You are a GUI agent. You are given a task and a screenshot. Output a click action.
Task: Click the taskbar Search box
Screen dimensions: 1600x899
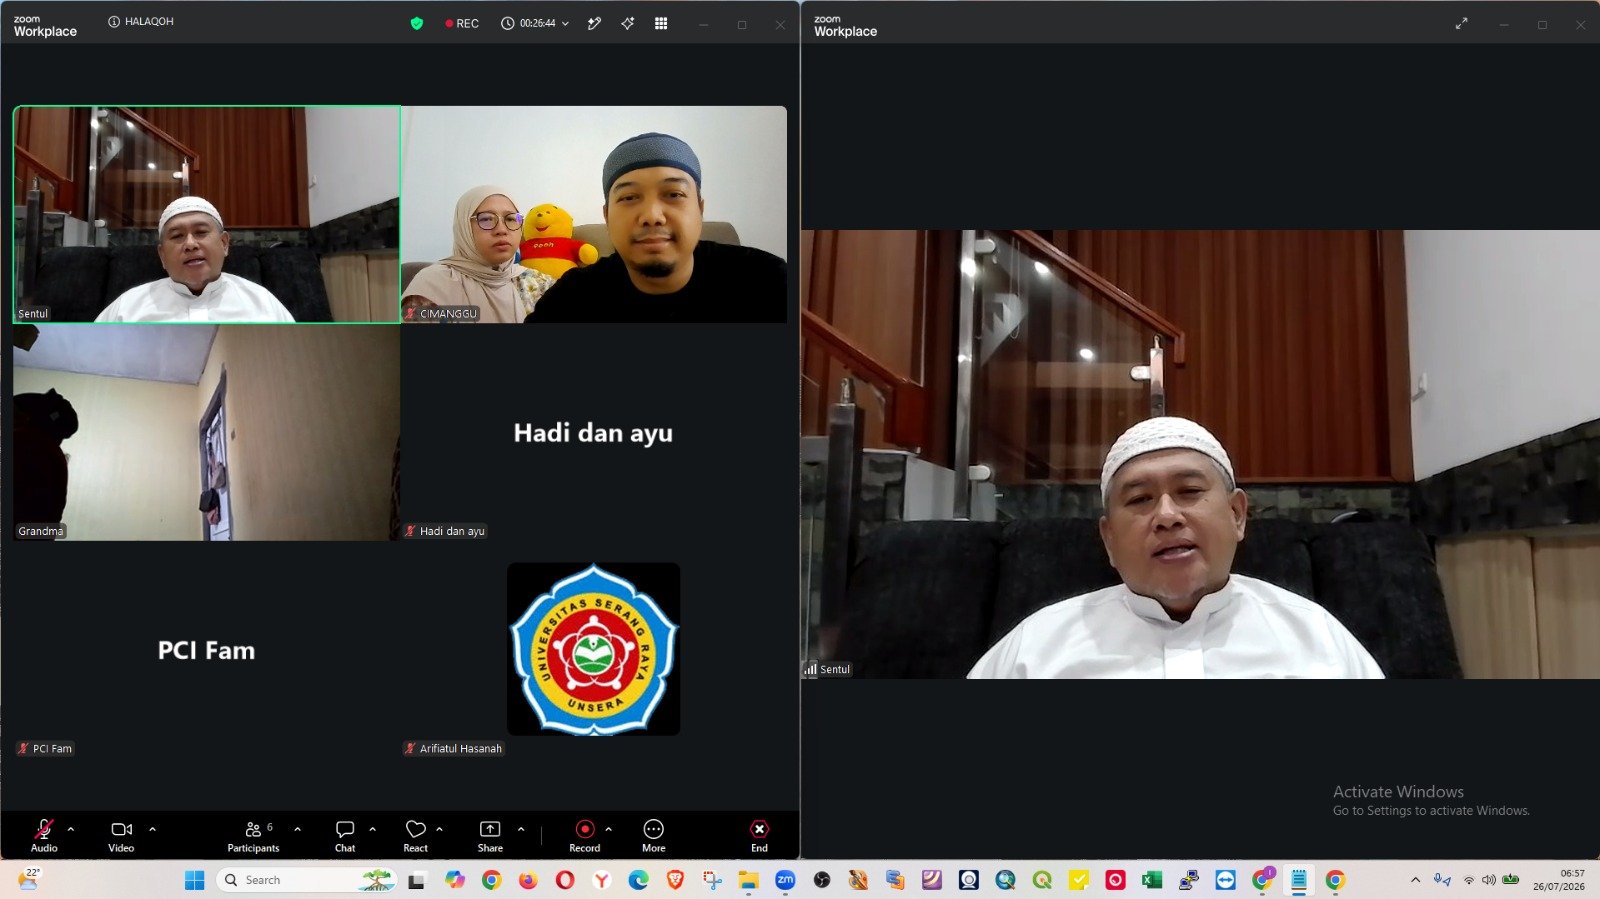point(306,880)
